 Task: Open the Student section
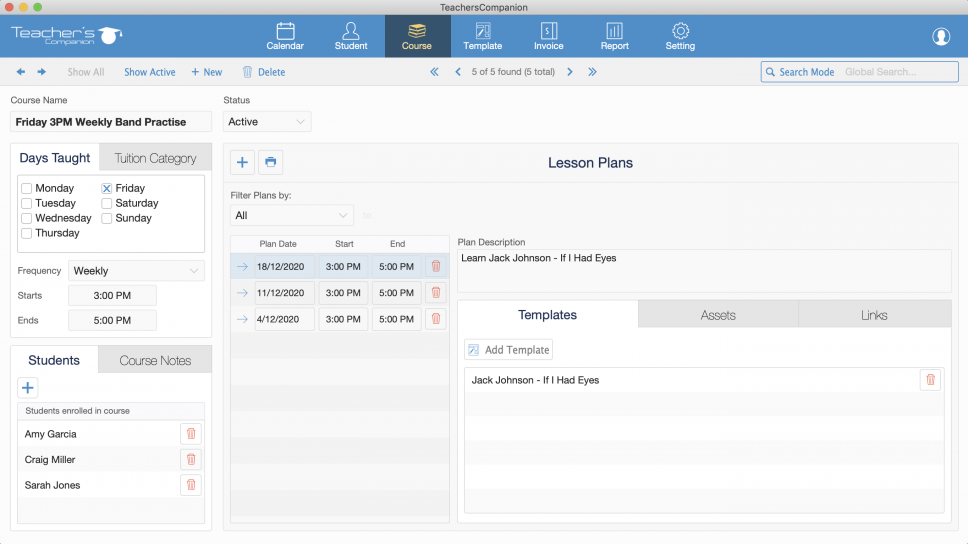tap(351, 36)
